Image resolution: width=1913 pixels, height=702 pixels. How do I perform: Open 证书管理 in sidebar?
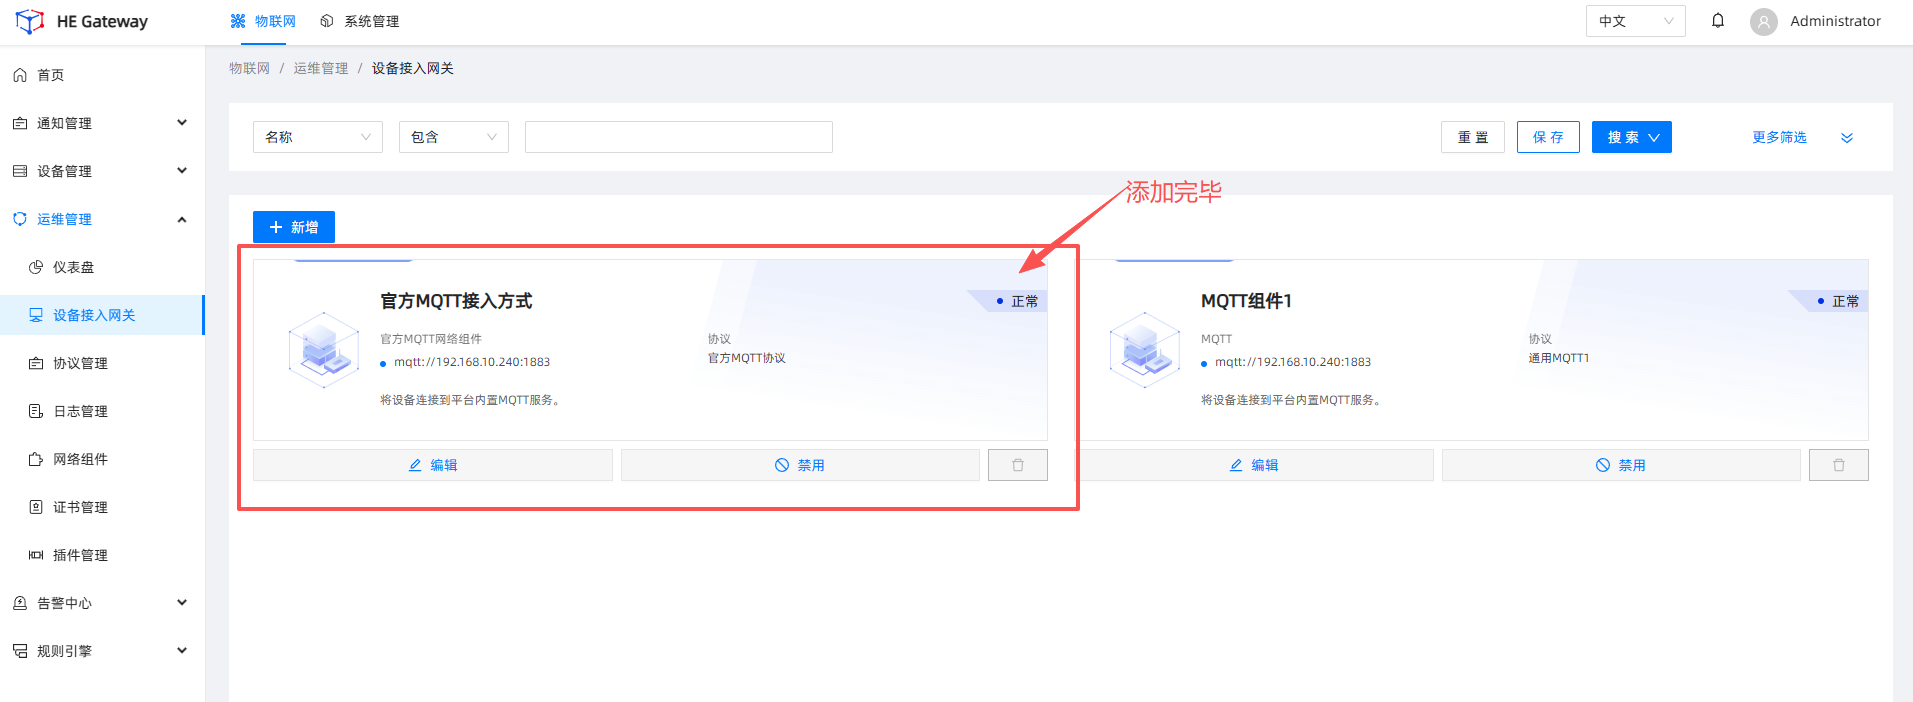click(102, 507)
